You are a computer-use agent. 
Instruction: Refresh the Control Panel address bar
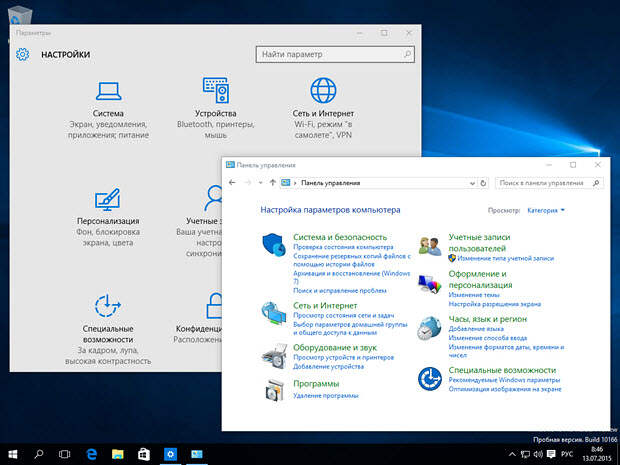[x=483, y=183]
